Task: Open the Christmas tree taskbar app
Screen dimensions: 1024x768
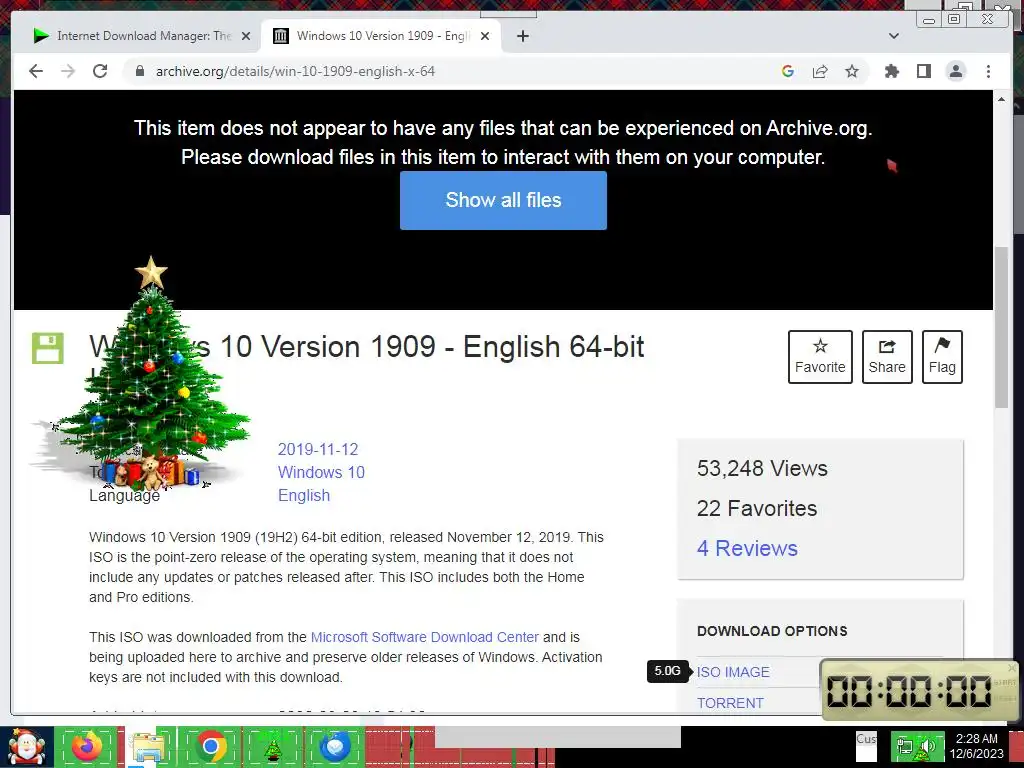Action: (x=273, y=747)
